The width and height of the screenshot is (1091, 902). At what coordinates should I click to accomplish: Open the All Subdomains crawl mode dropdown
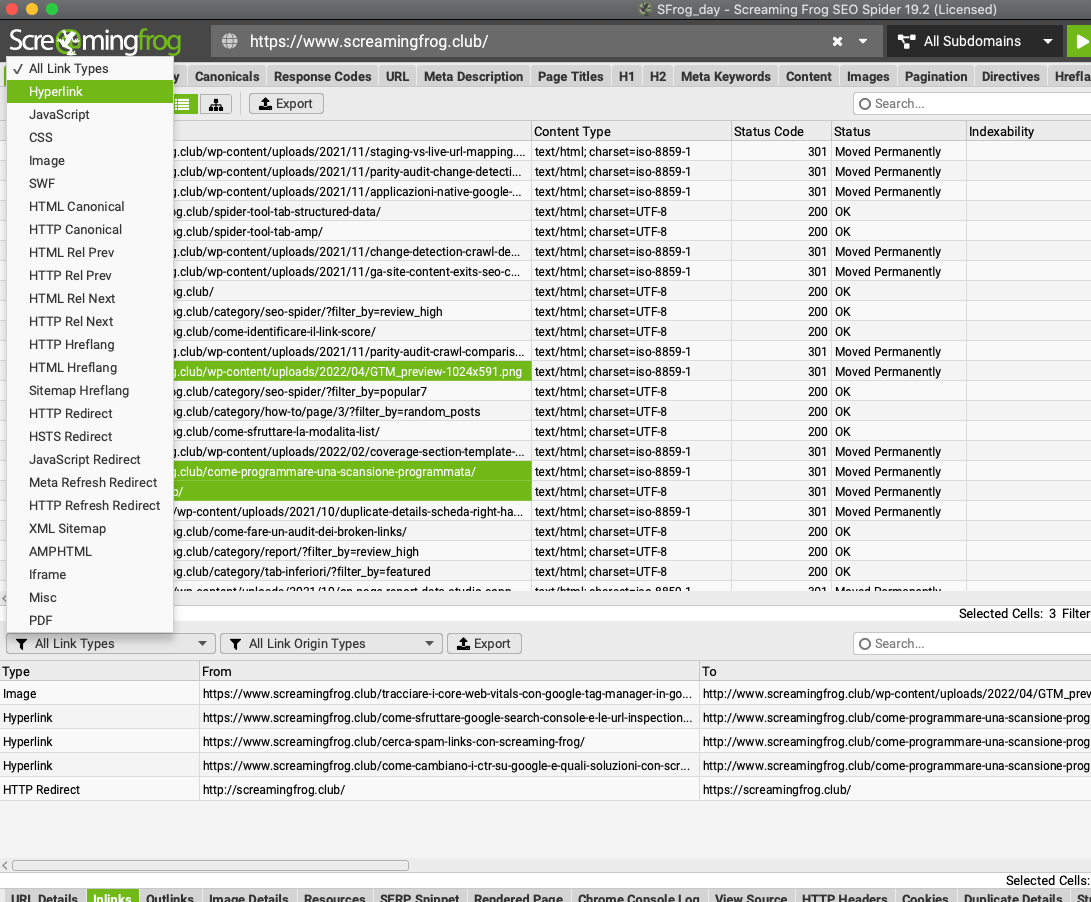(973, 41)
